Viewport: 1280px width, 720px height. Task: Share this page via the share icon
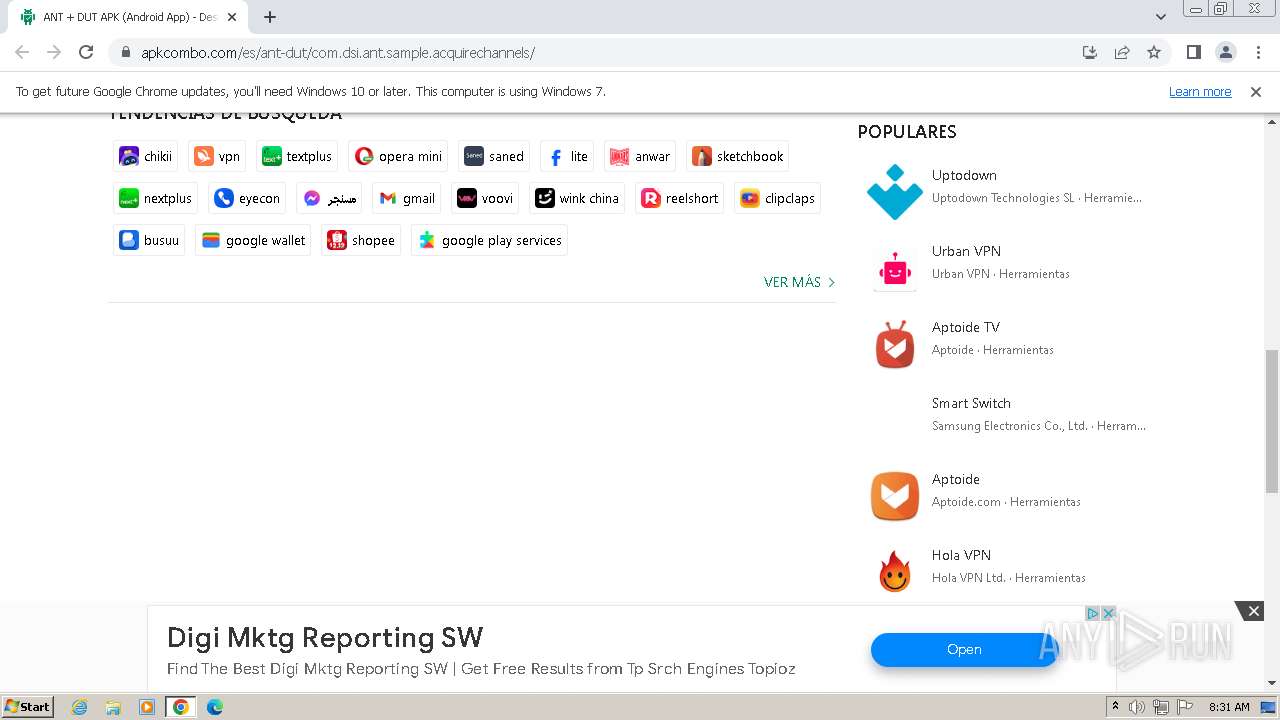click(x=1122, y=52)
